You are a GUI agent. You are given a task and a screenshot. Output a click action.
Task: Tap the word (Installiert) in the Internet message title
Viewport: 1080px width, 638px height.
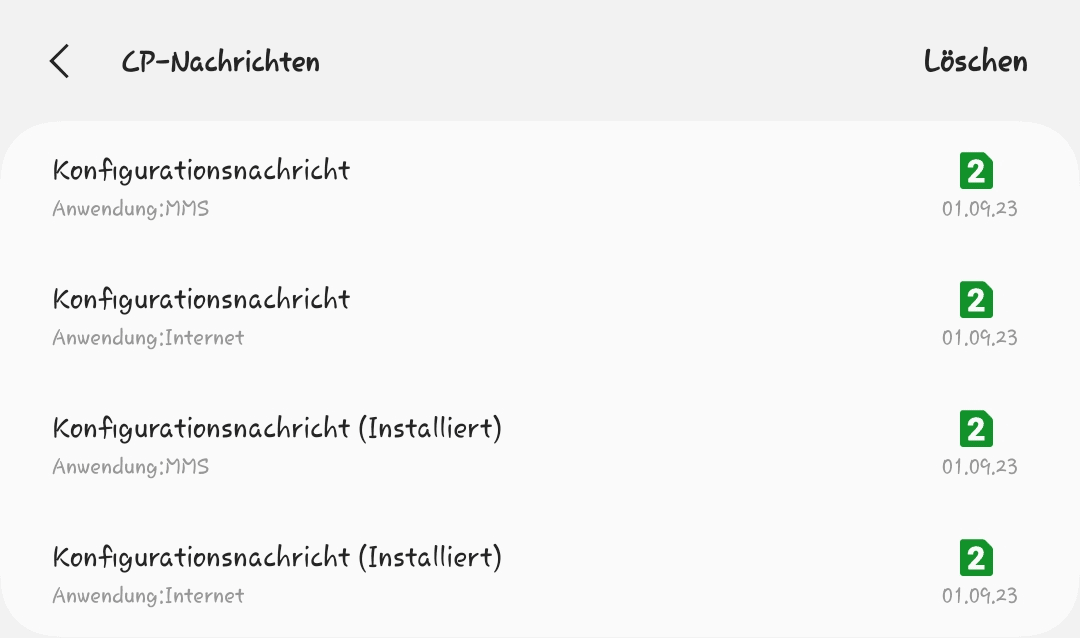429,557
